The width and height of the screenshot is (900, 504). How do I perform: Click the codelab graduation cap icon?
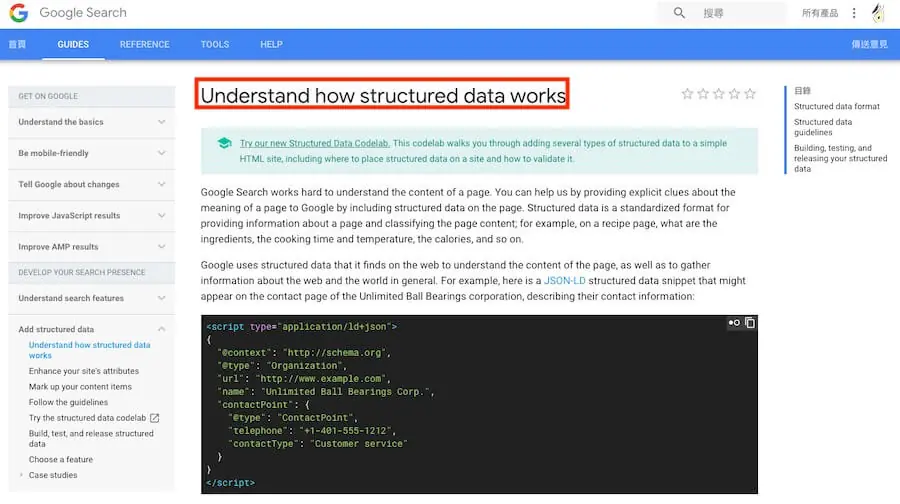tap(224, 143)
